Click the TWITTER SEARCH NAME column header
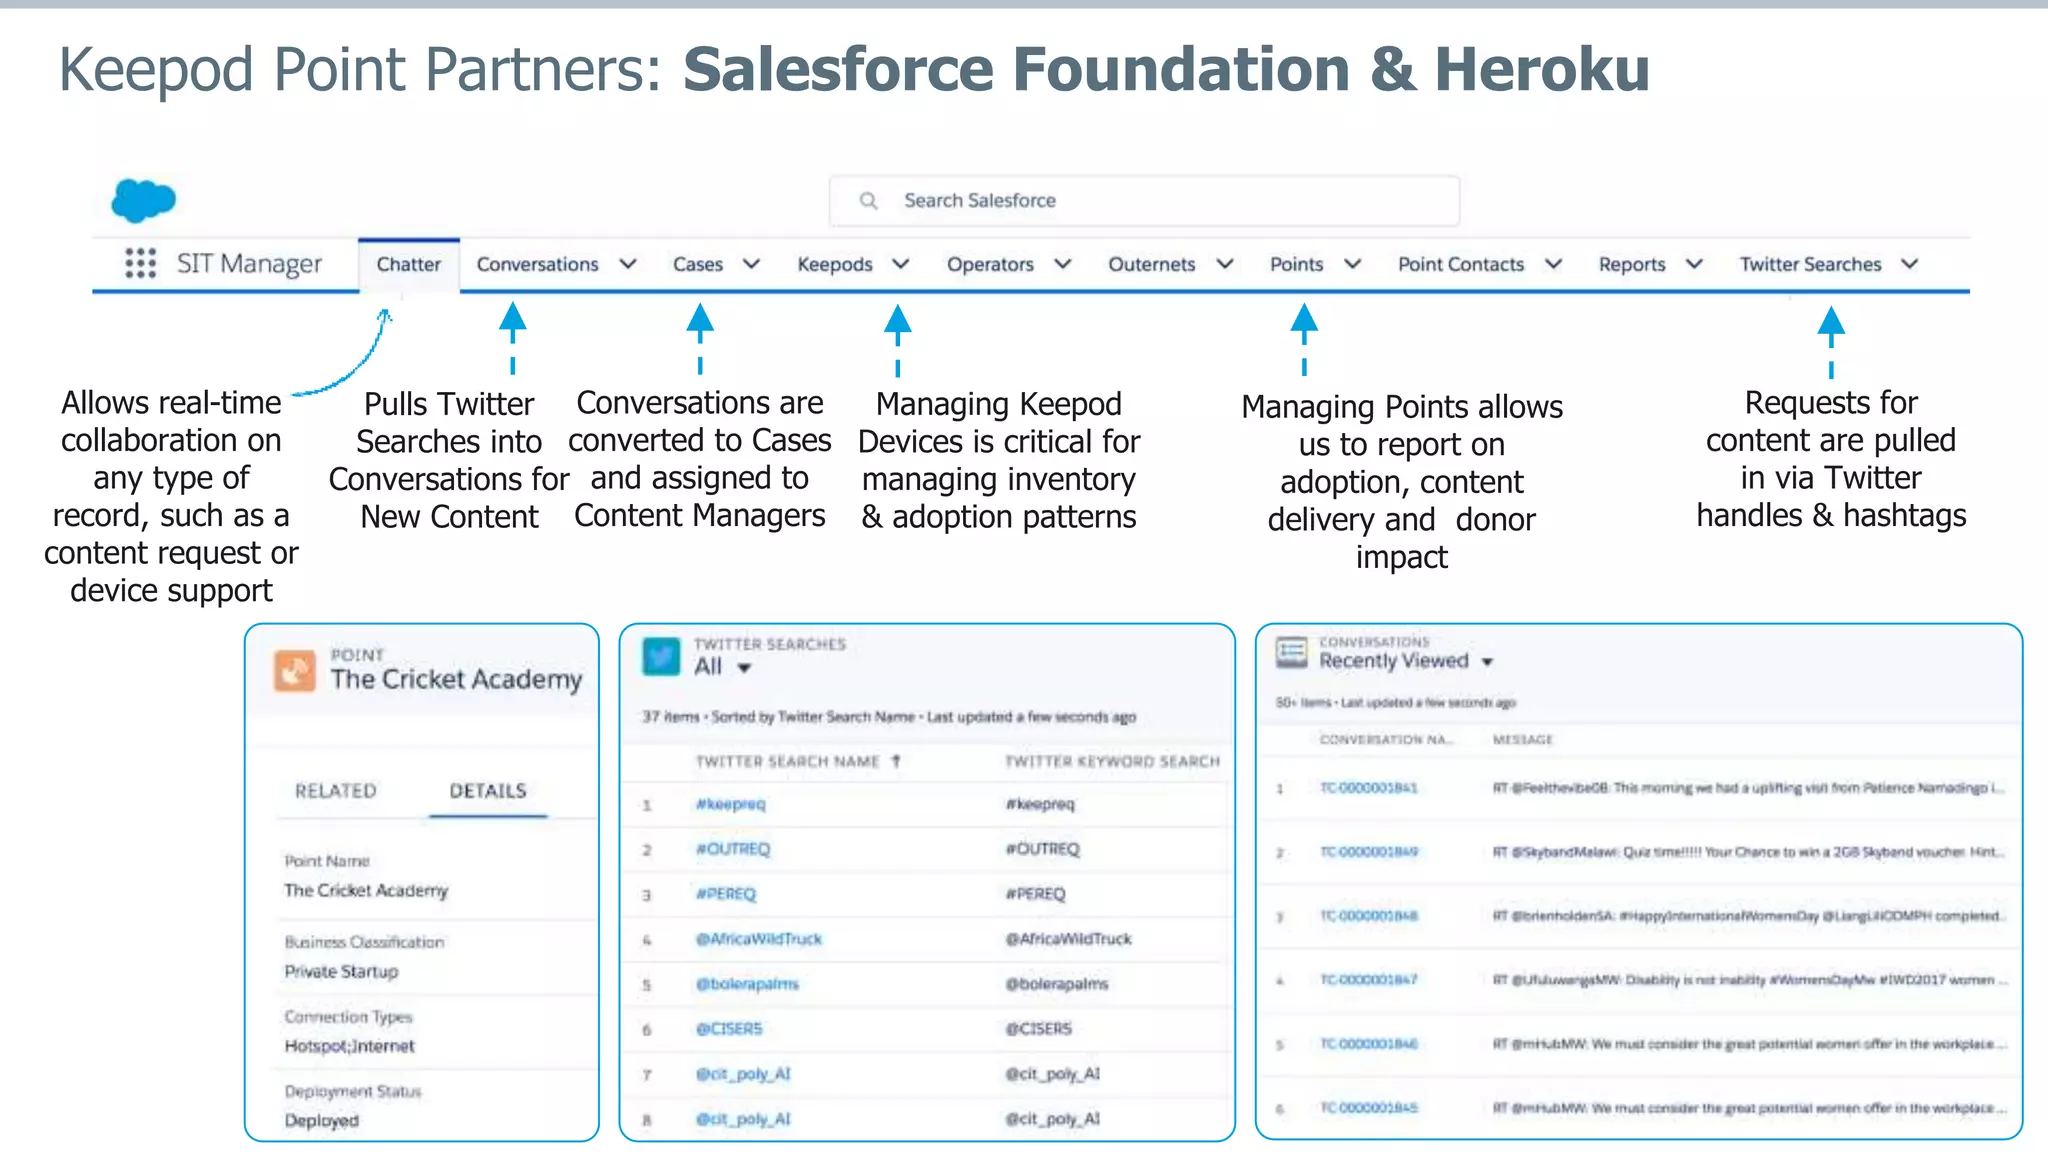2048x1152 pixels. (787, 761)
